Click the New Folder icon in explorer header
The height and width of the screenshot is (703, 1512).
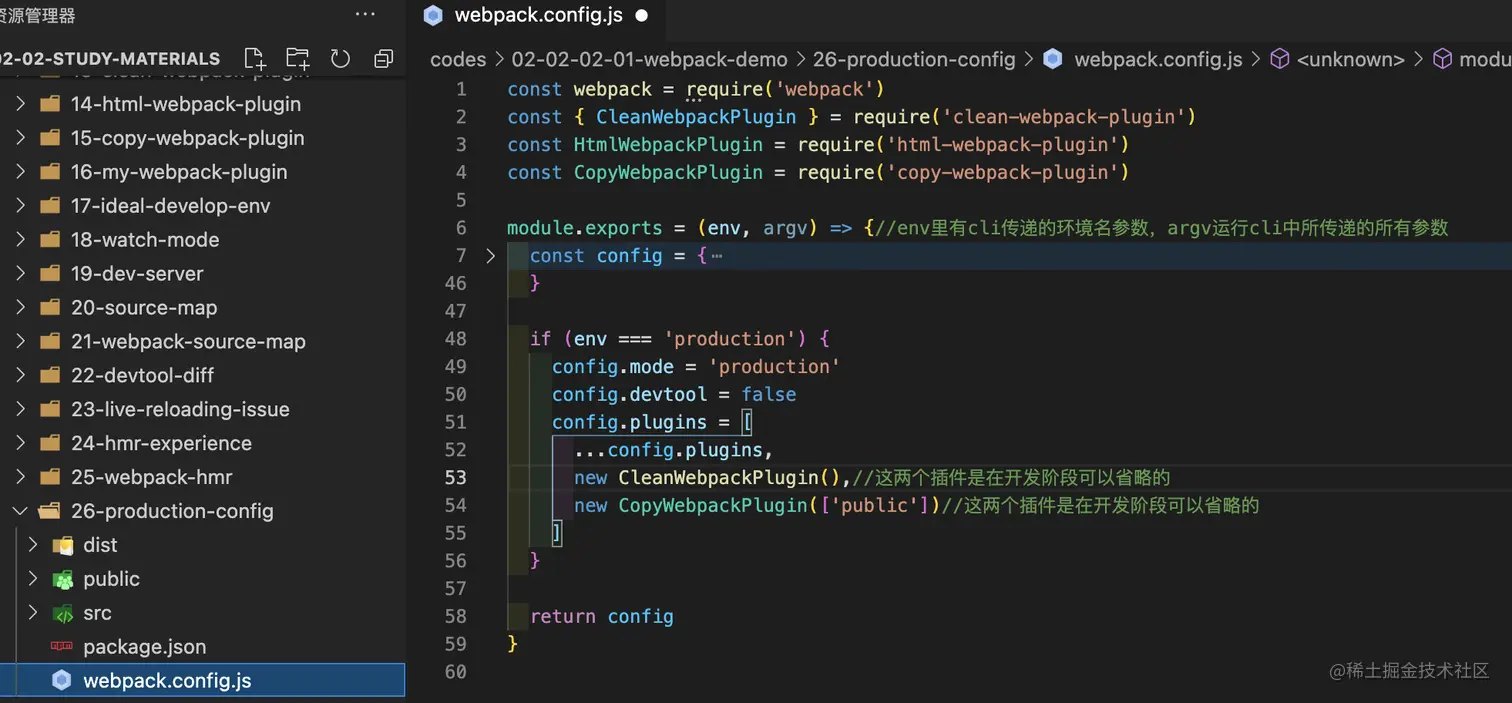[297, 58]
